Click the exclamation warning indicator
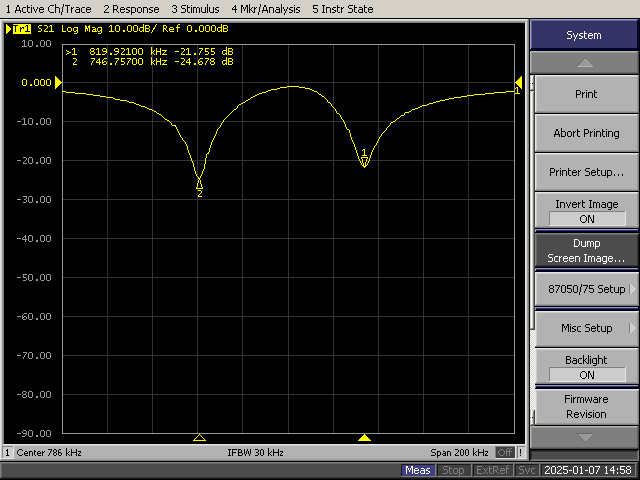The image size is (640, 480). click(520, 452)
